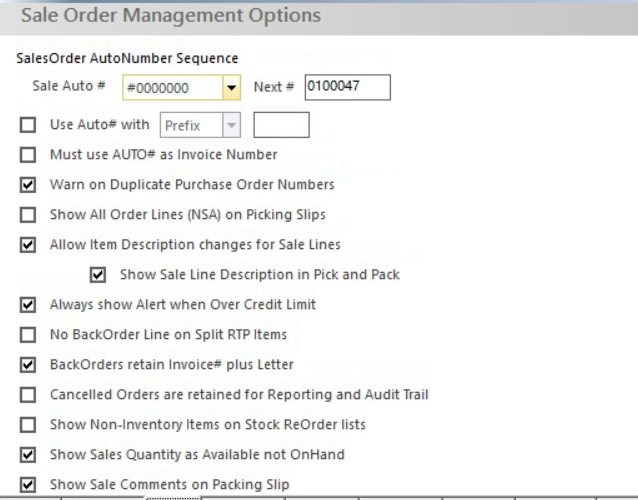The image size is (638, 500).
Task: Toggle Show Sales Quantity as Available not OnHand
Action: [28, 455]
